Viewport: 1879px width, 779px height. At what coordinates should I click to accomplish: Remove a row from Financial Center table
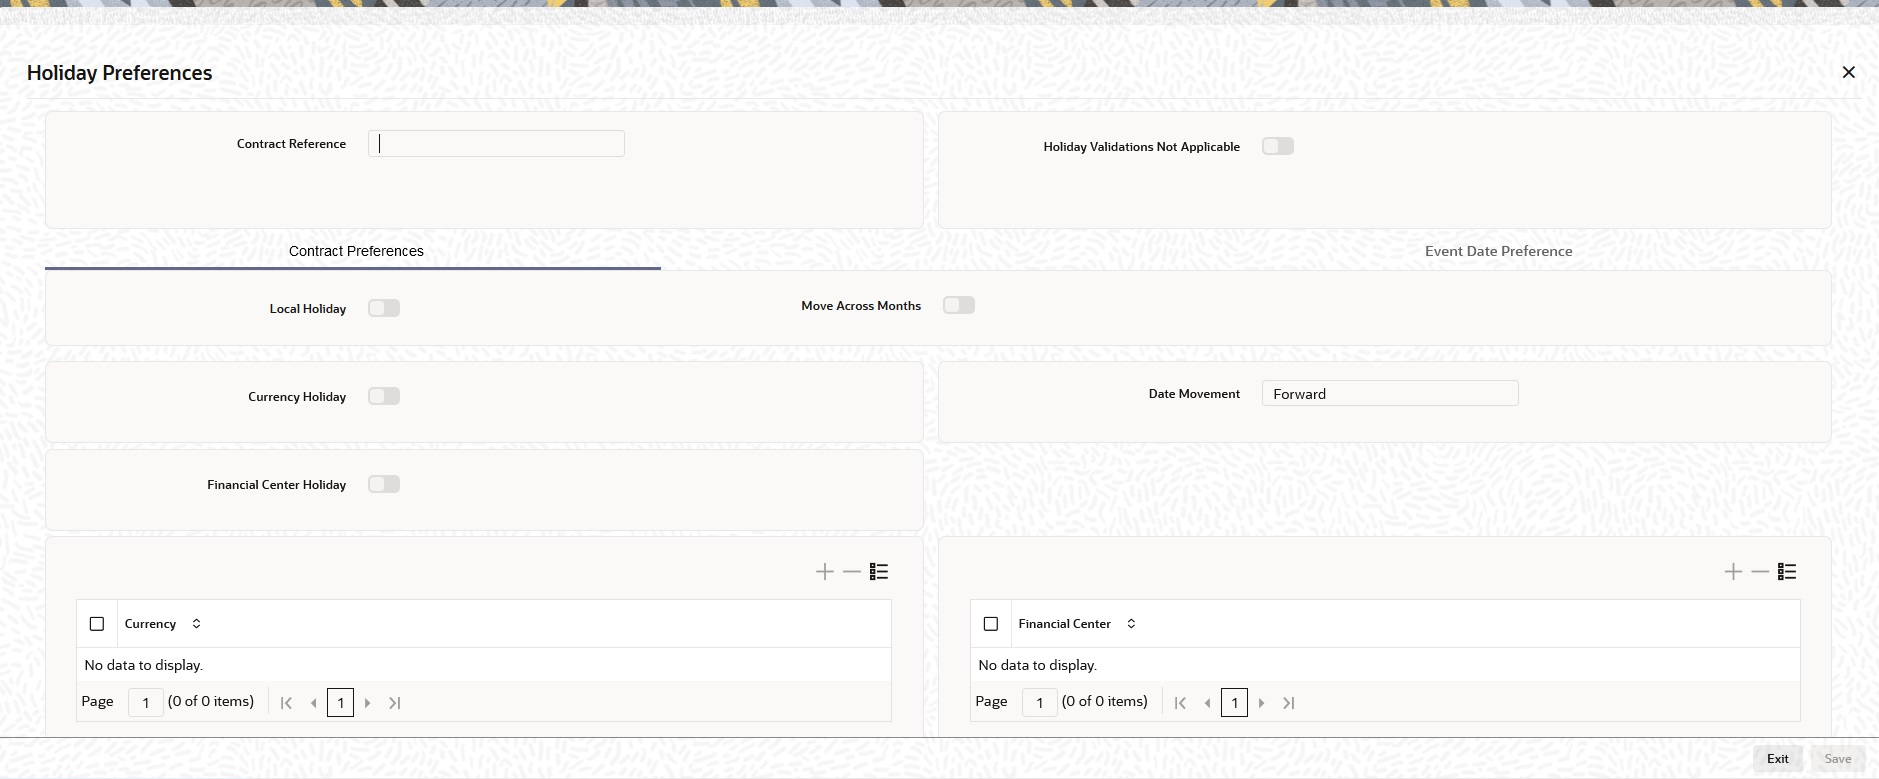(x=1760, y=572)
